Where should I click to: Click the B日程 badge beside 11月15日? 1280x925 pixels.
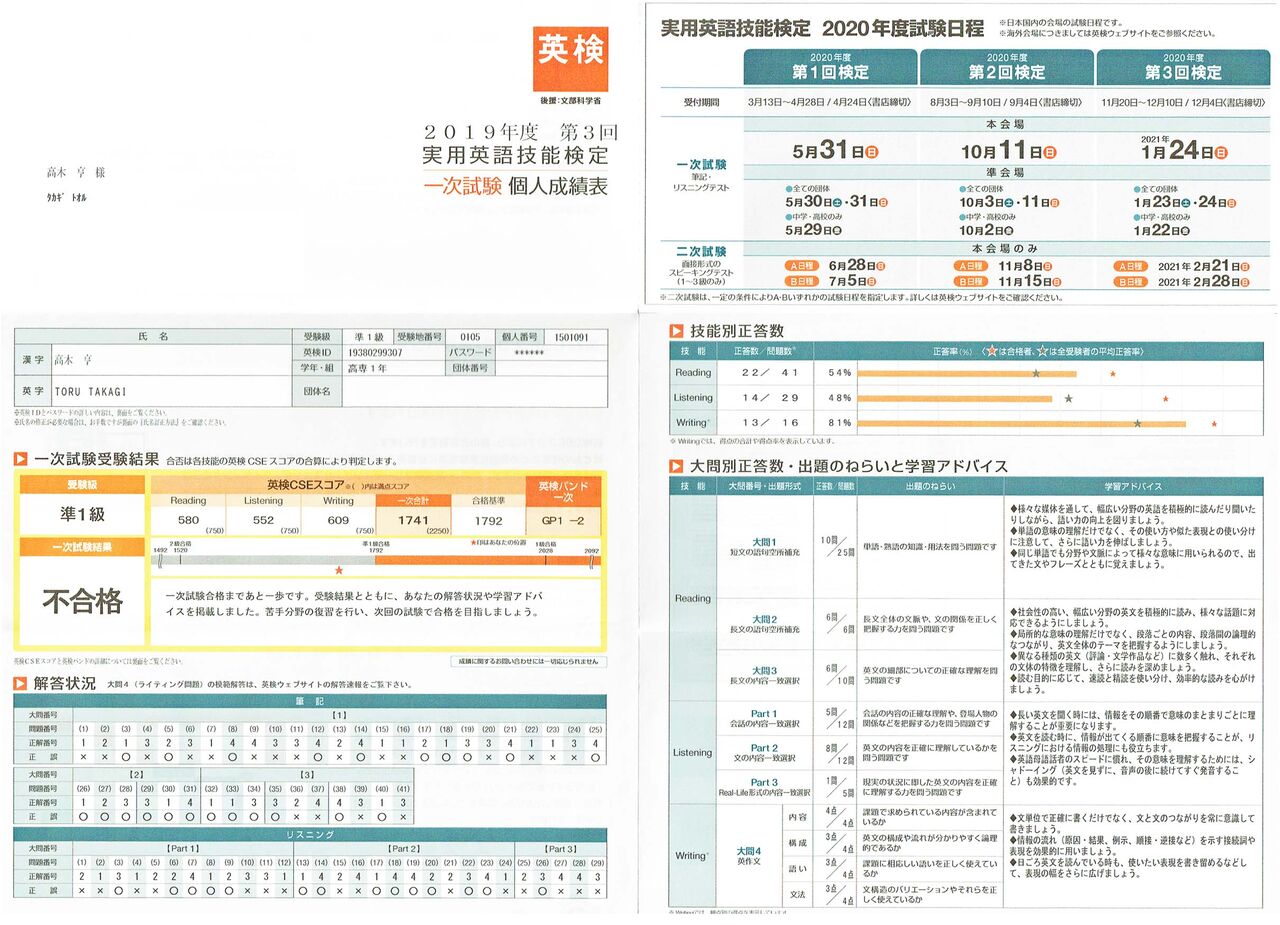click(x=970, y=283)
